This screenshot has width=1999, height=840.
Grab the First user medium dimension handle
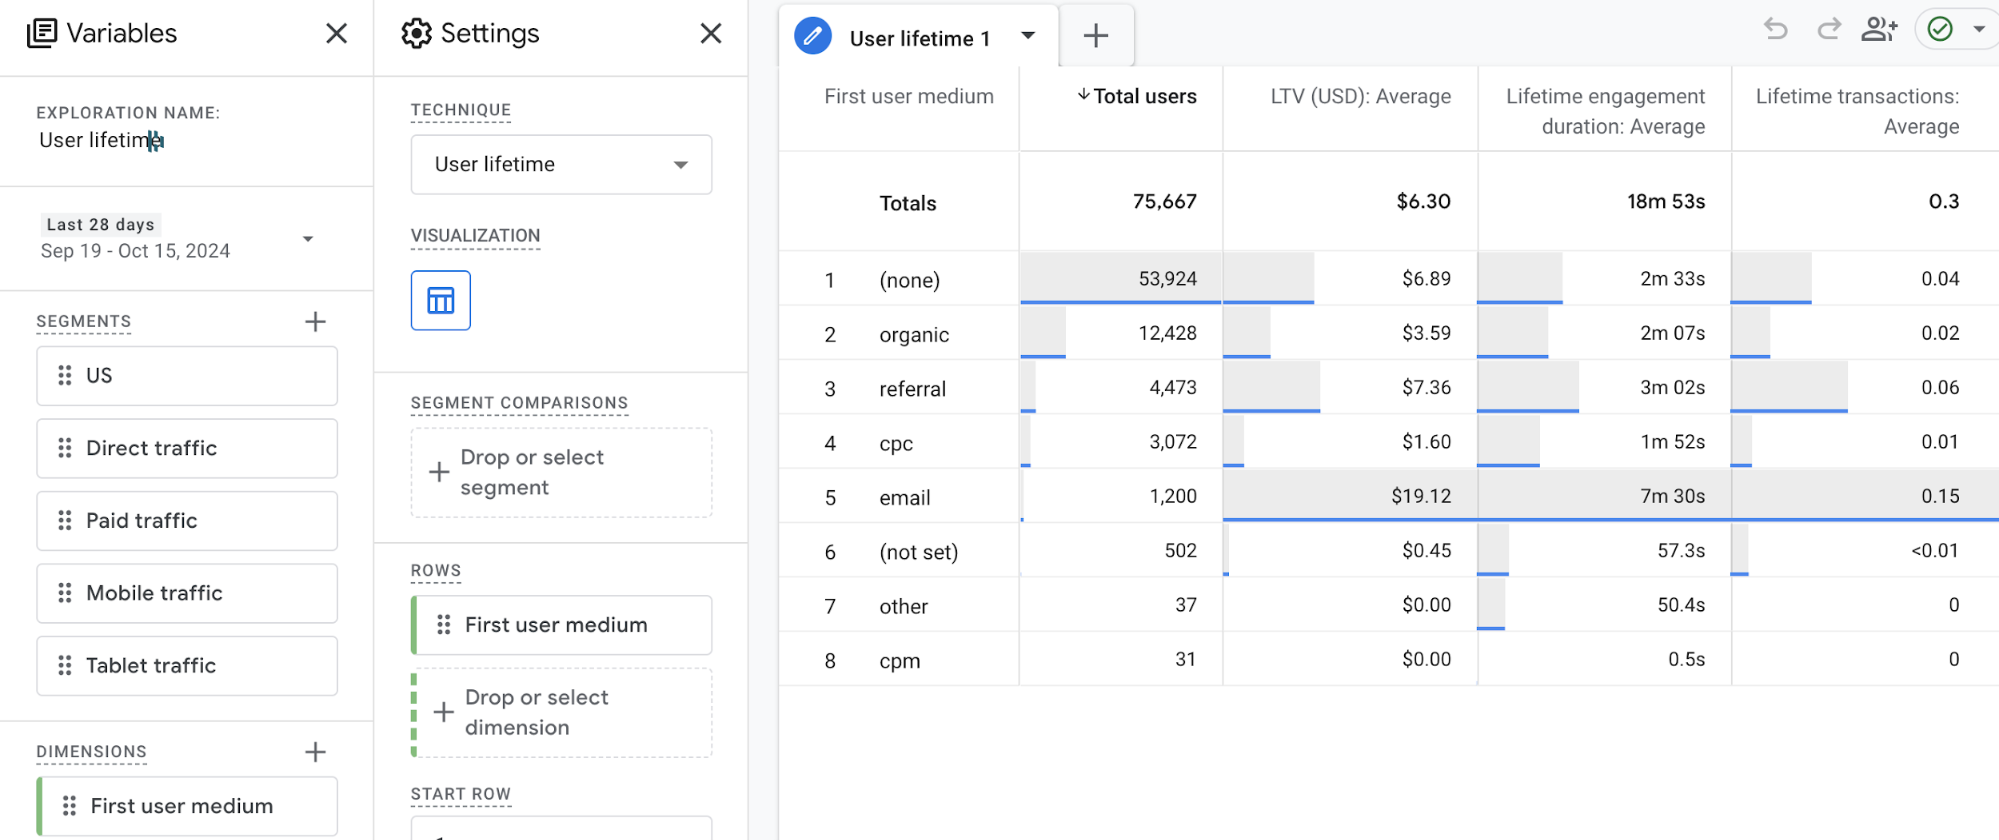pyautogui.click(x=69, y=806)
